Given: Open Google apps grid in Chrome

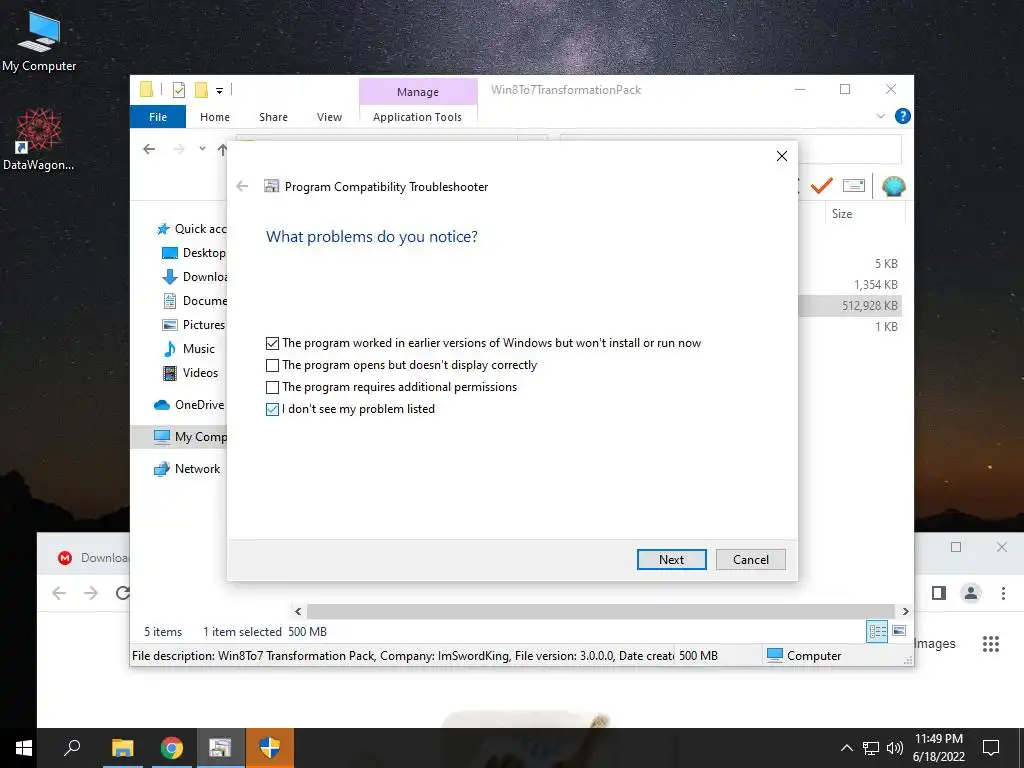Looking at the screenshot, I should [x=991, y=644].
